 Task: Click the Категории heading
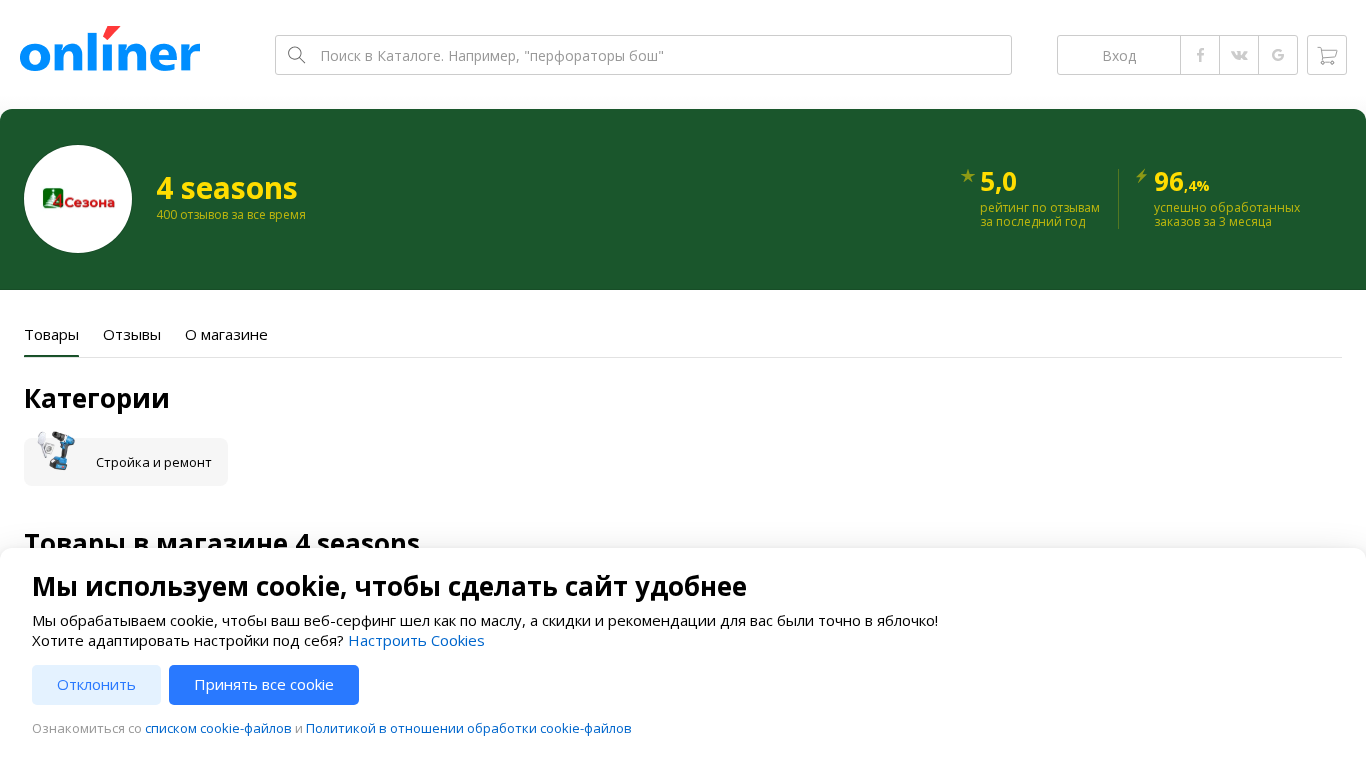(97, 398)
